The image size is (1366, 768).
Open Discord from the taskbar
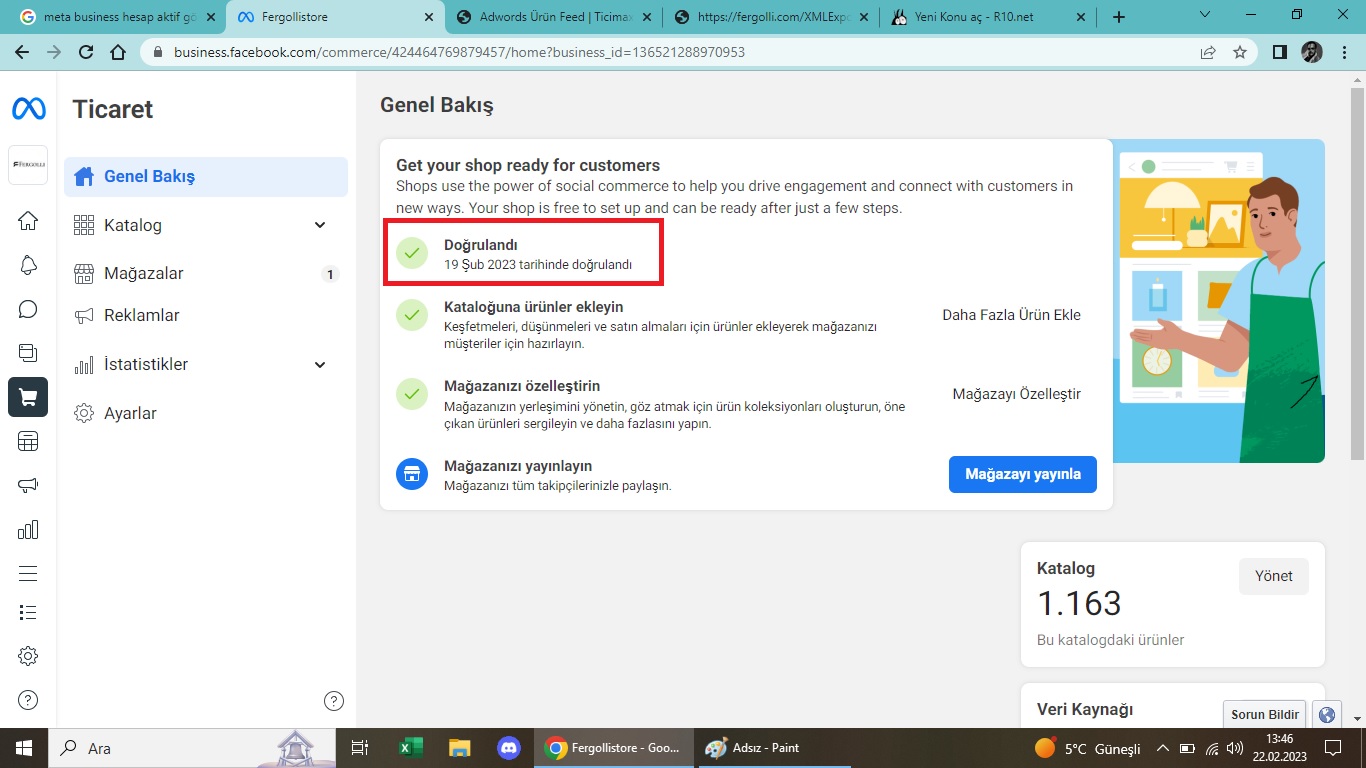click(x=508, y=748)
